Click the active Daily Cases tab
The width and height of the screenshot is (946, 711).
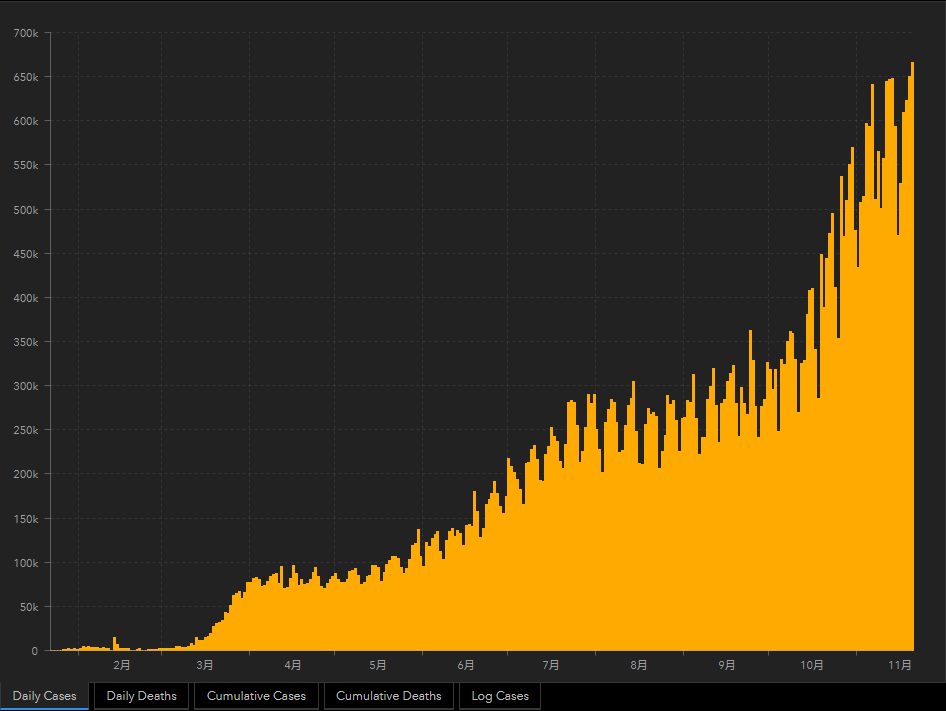[44, 696]
